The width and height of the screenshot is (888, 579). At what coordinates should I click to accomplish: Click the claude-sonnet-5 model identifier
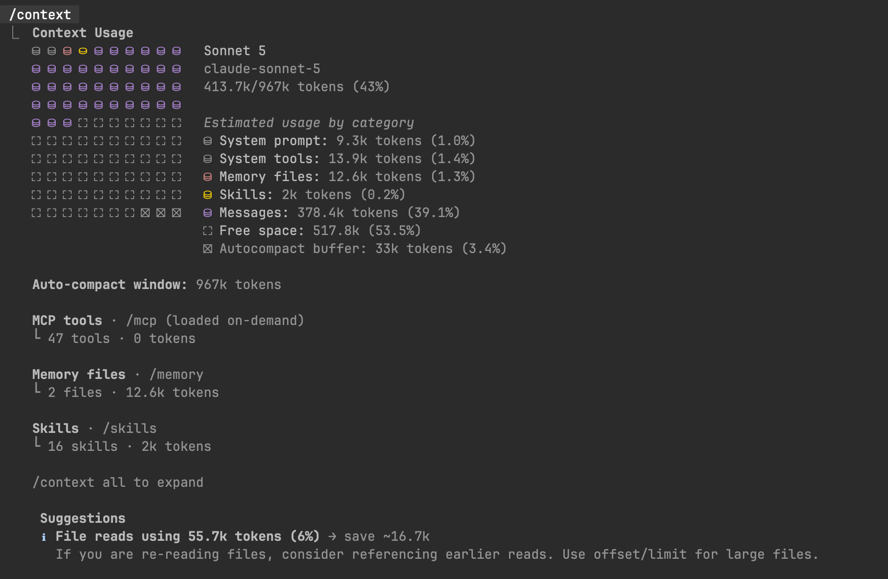(x=262, y=69)
